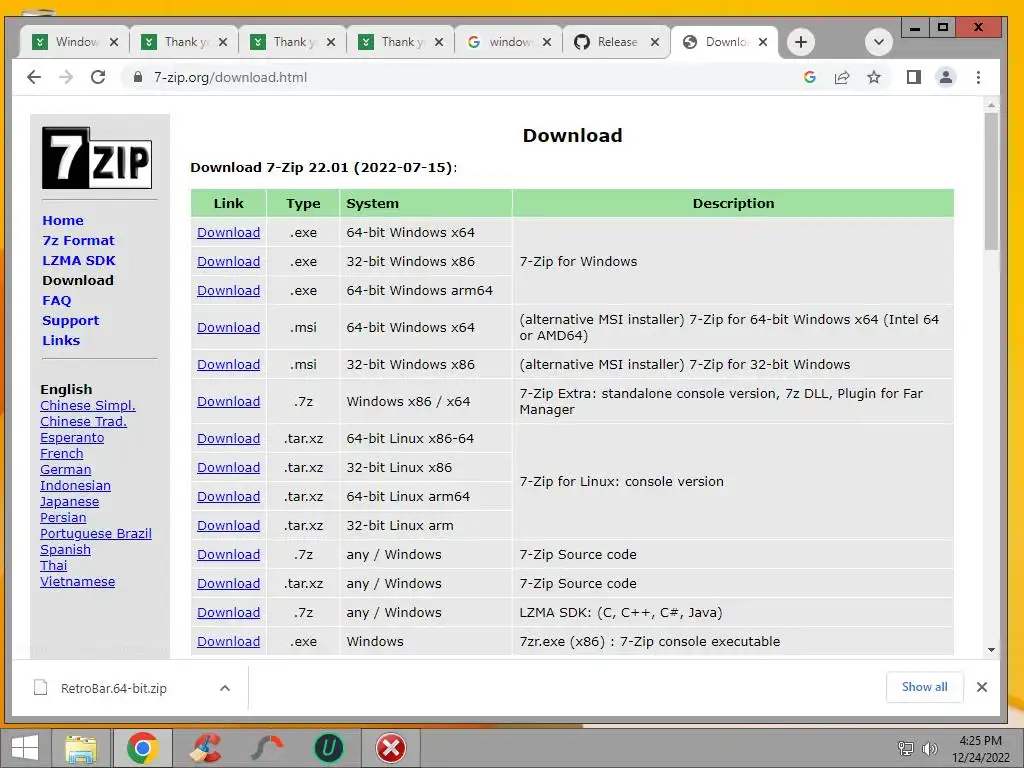
Task: Open RetroBar.64-bit.zip downloaded file
Action: coord(114,688)
